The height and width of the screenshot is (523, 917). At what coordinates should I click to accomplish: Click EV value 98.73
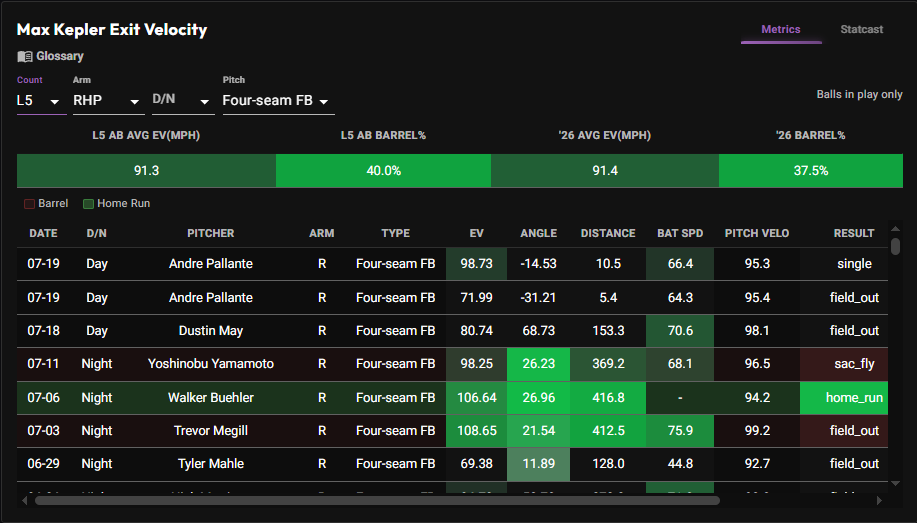477,264
